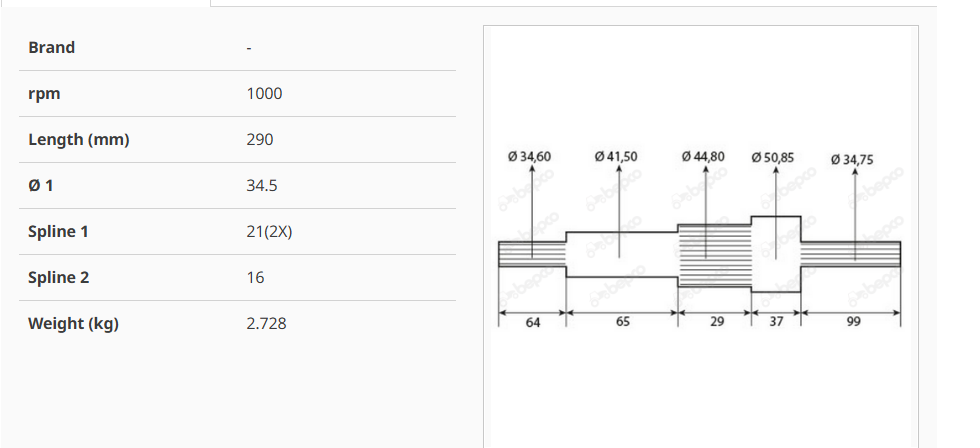Click the 64 length dimension in drawing
Viewport: 980px width, 448px height.
531,322
